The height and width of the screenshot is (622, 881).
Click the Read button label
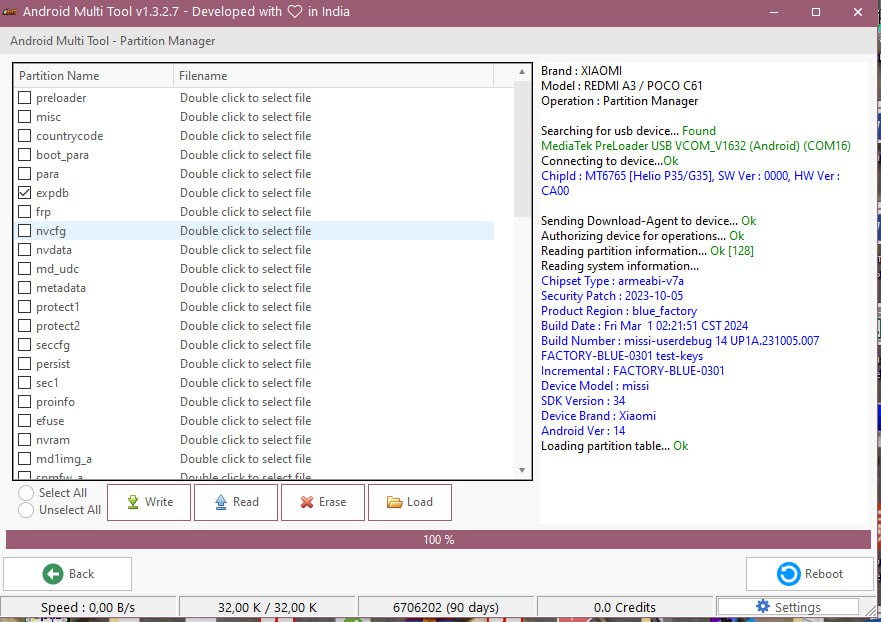point(246,502)
